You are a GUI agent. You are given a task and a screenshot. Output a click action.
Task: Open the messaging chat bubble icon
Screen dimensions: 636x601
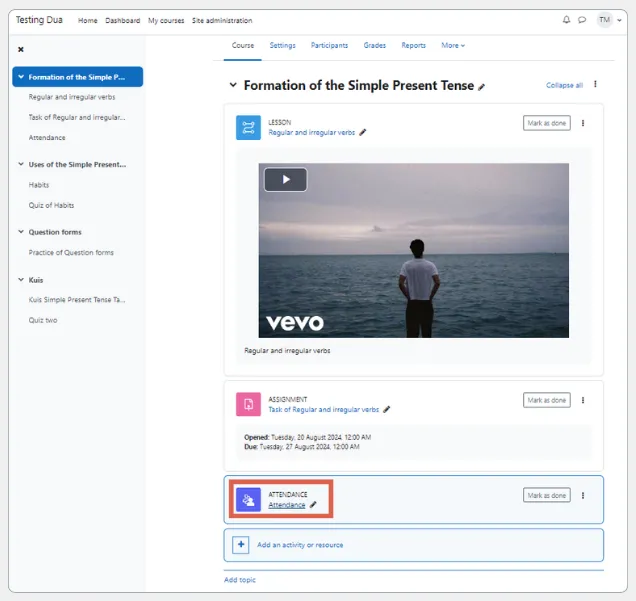582,20
